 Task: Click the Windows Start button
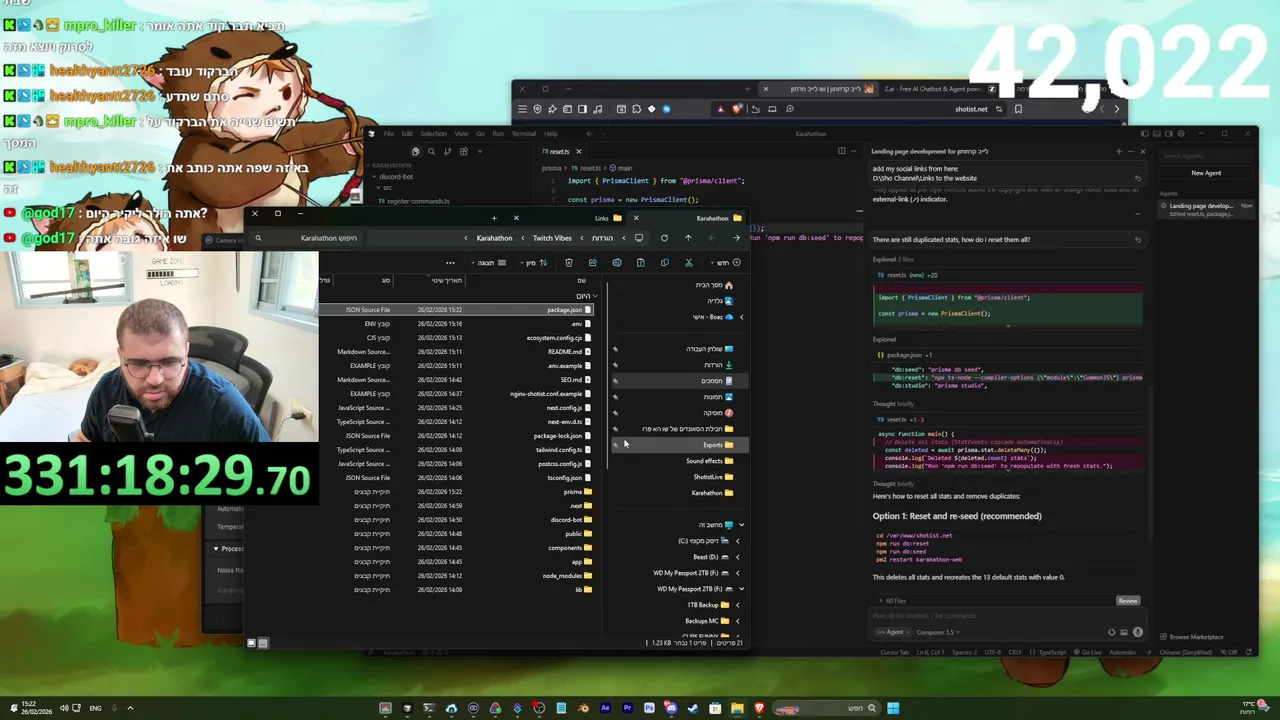pyautogui.click(x=893, y=708)
